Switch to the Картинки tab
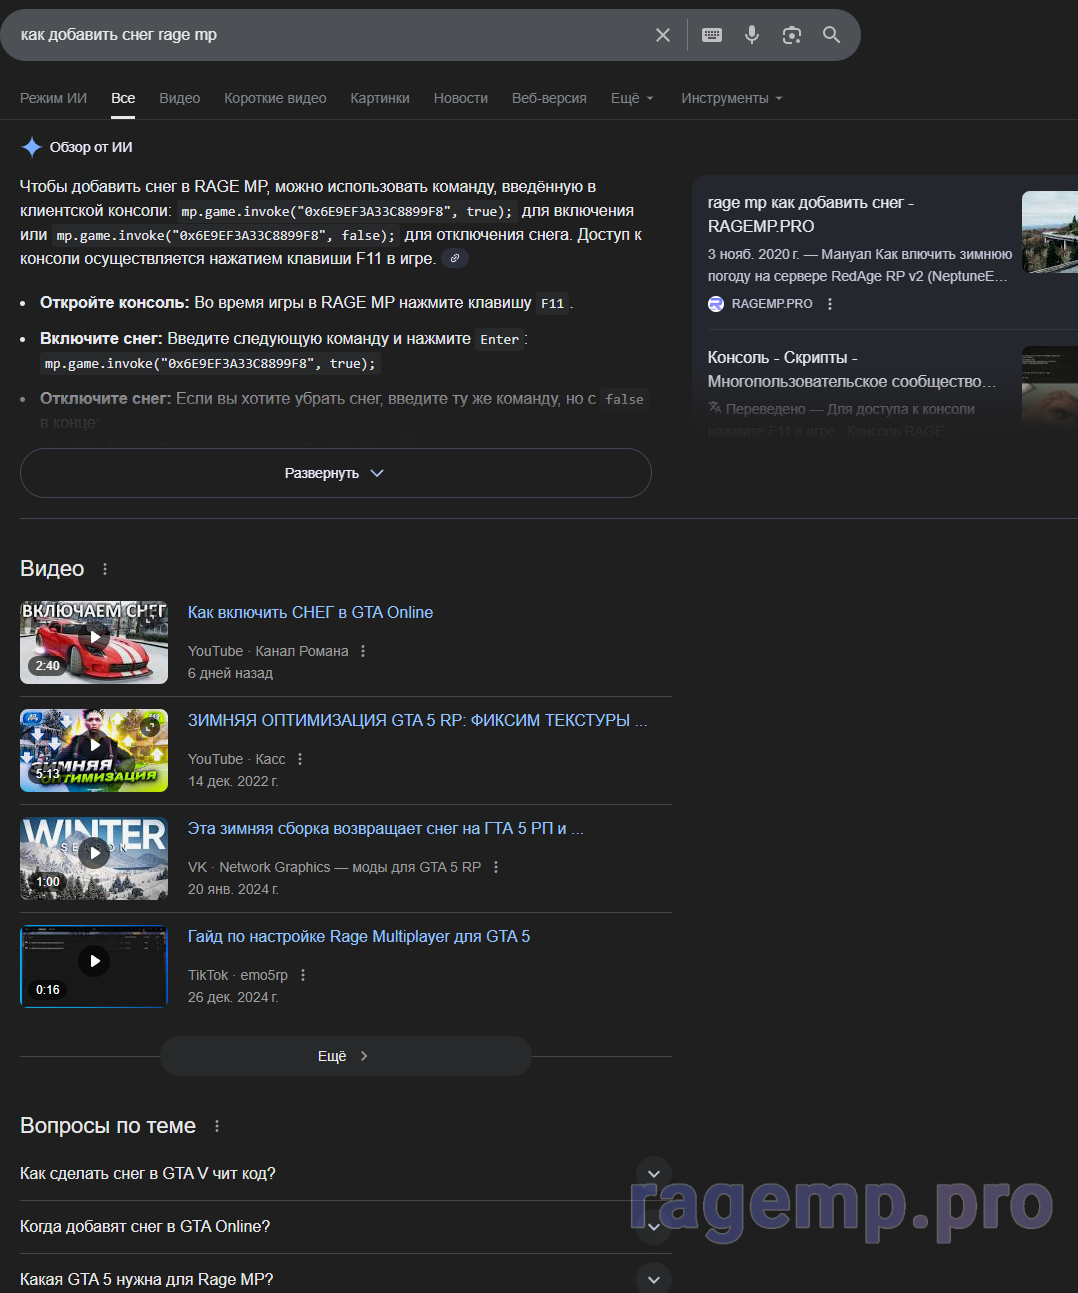This screenshot has width=1078, height=1293. pyautogui.click(x=380, y=98)
